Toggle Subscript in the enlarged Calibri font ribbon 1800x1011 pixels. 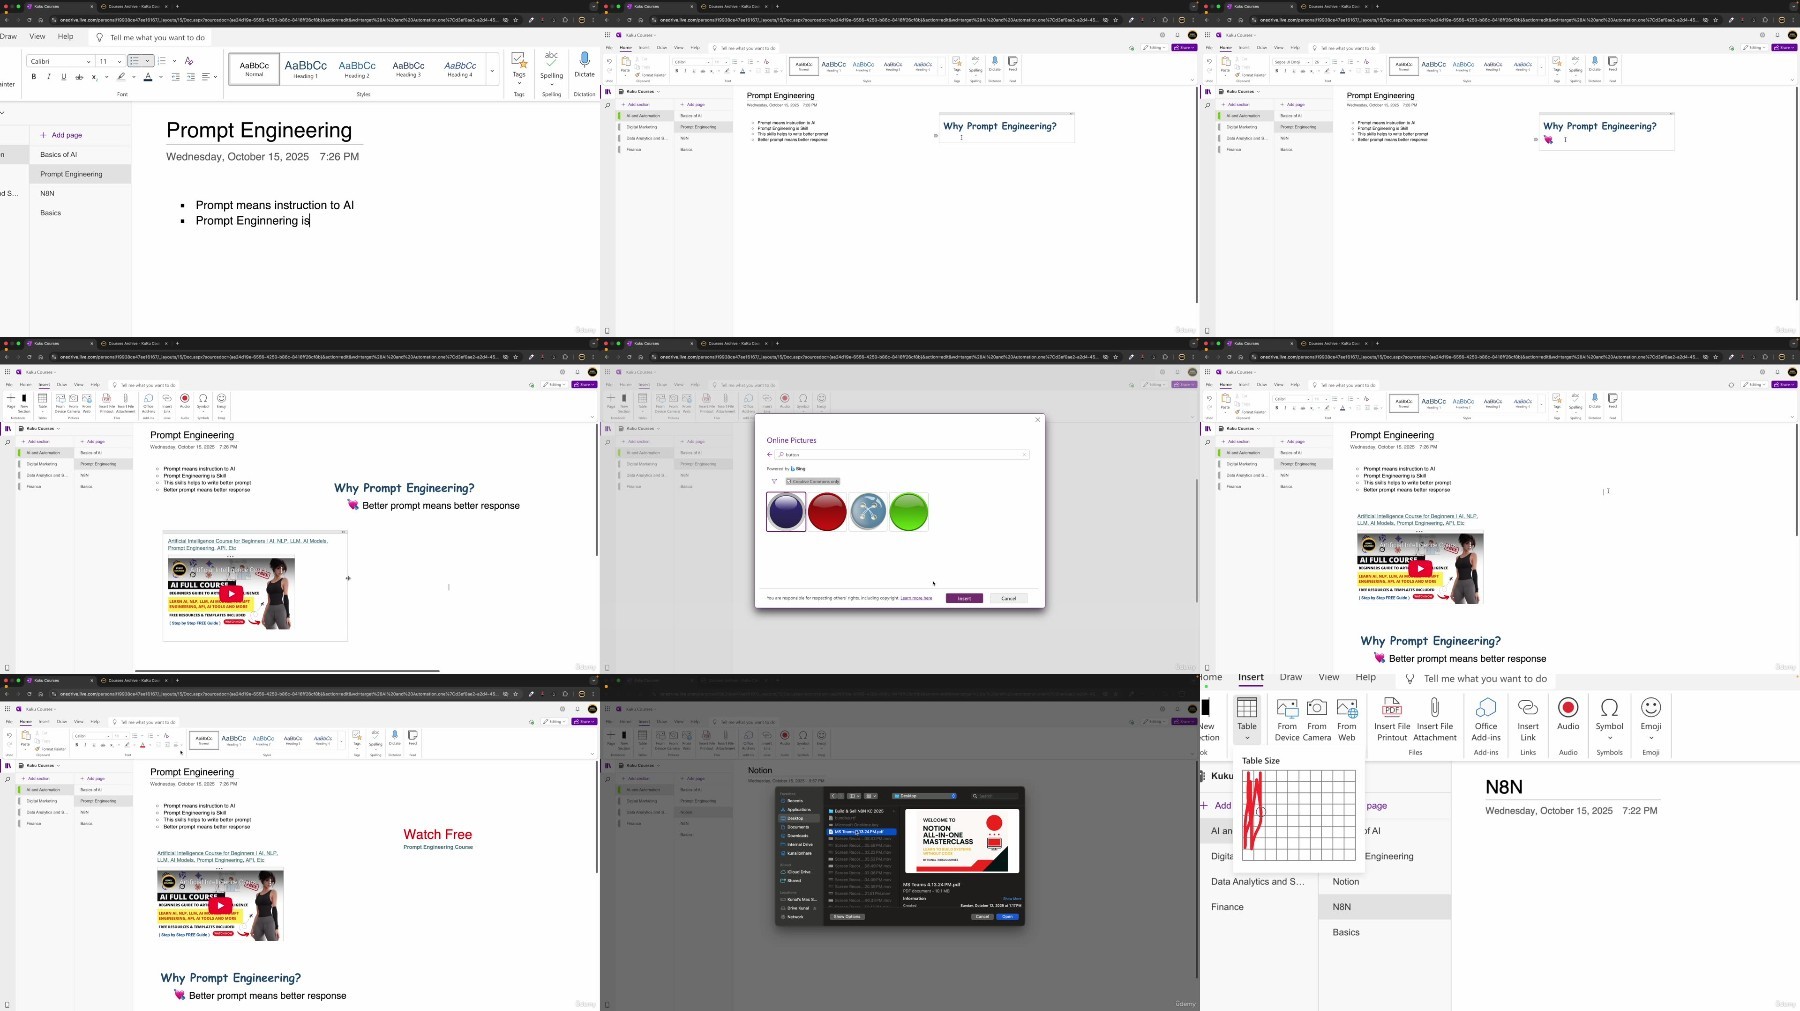(94, 77)
